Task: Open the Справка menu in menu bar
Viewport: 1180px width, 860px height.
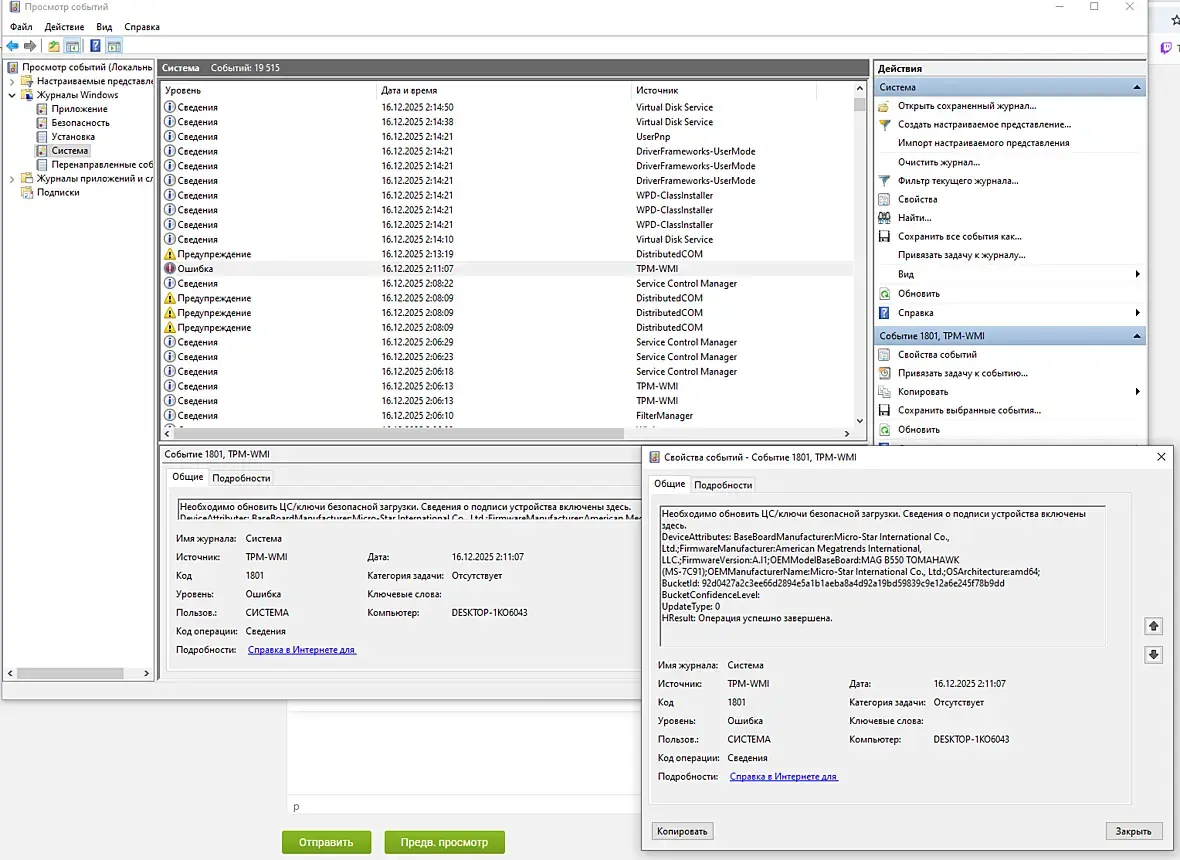Action: 142,27
